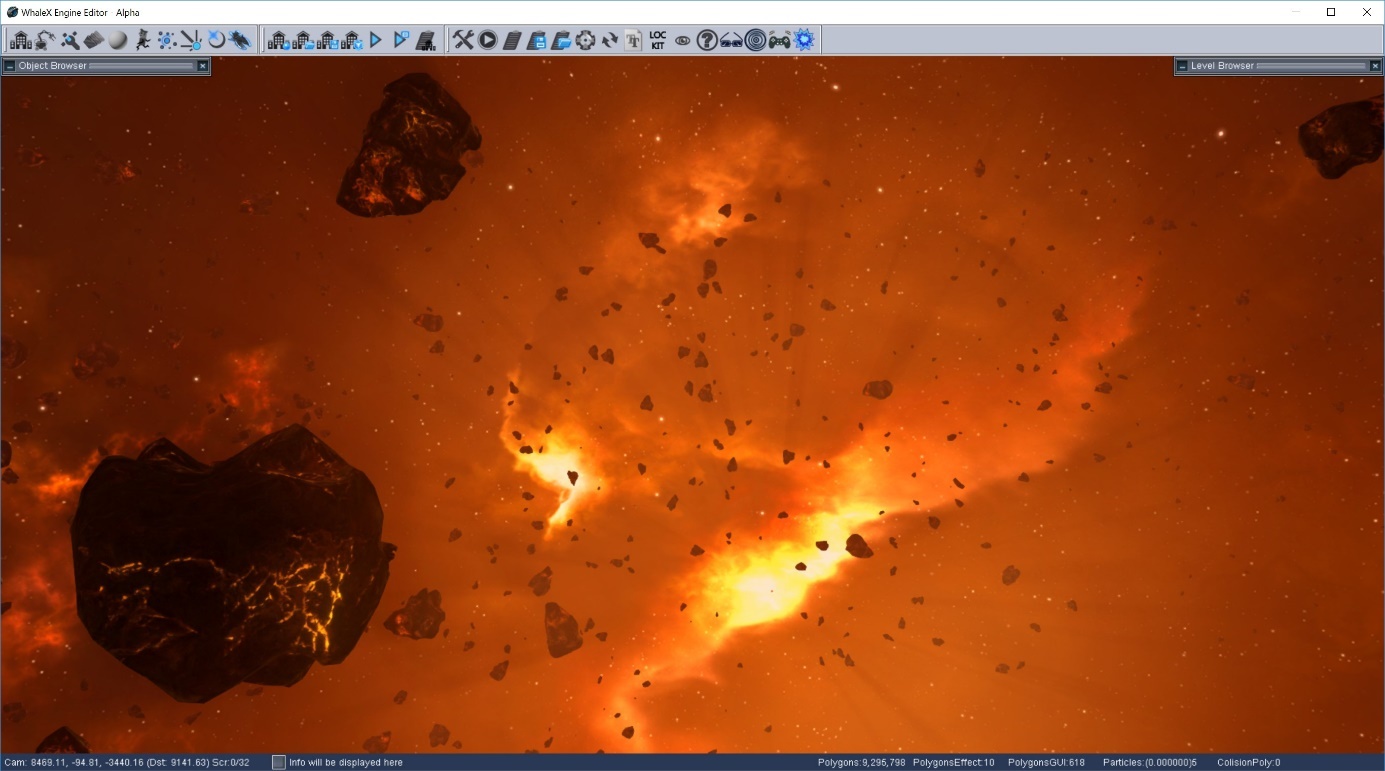Toggle the checkbox beside info status text
The image size is (1385, 771).
point(279,762)
